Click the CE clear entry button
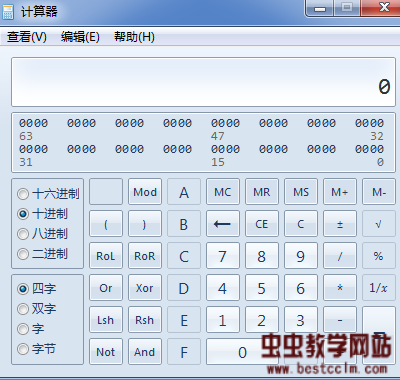 pos(262,224)
